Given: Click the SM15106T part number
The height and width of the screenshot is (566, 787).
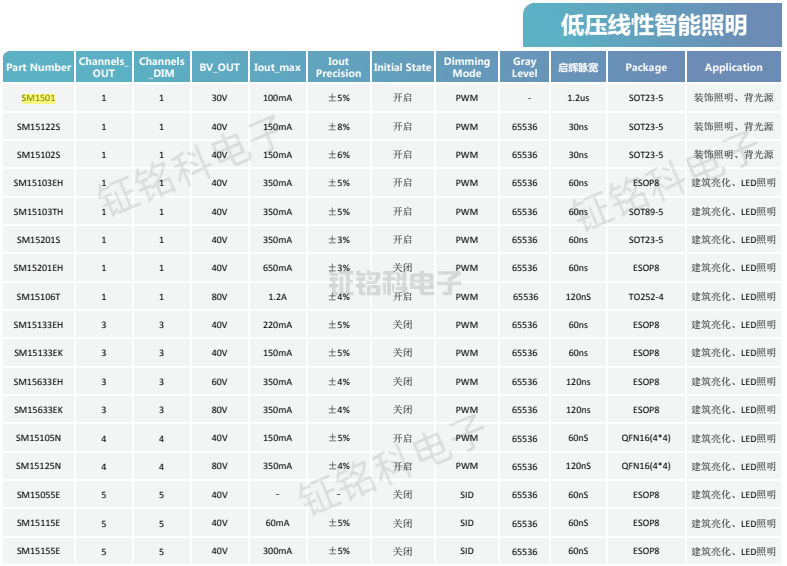Looking at the screenshot, I should click(38, 297).
